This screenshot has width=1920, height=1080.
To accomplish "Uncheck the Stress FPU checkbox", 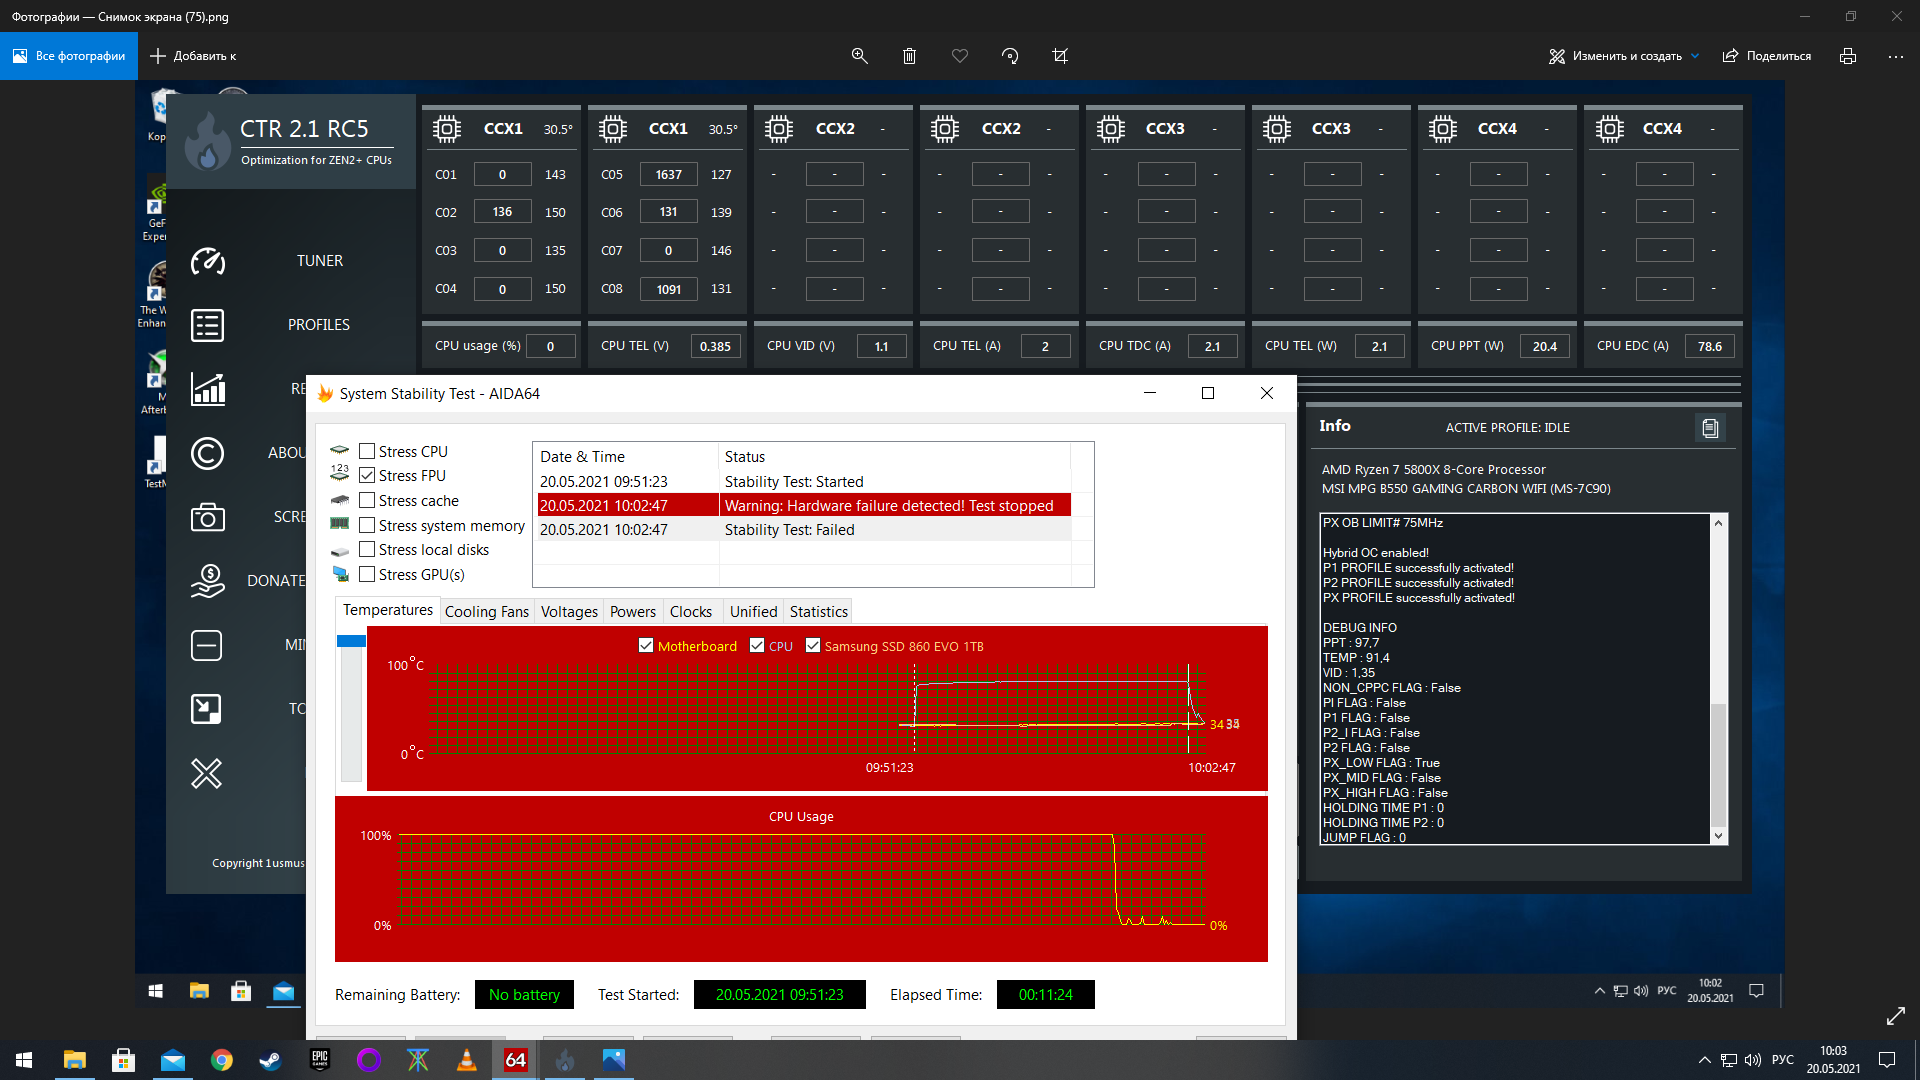I will click(x=367, y=476).
